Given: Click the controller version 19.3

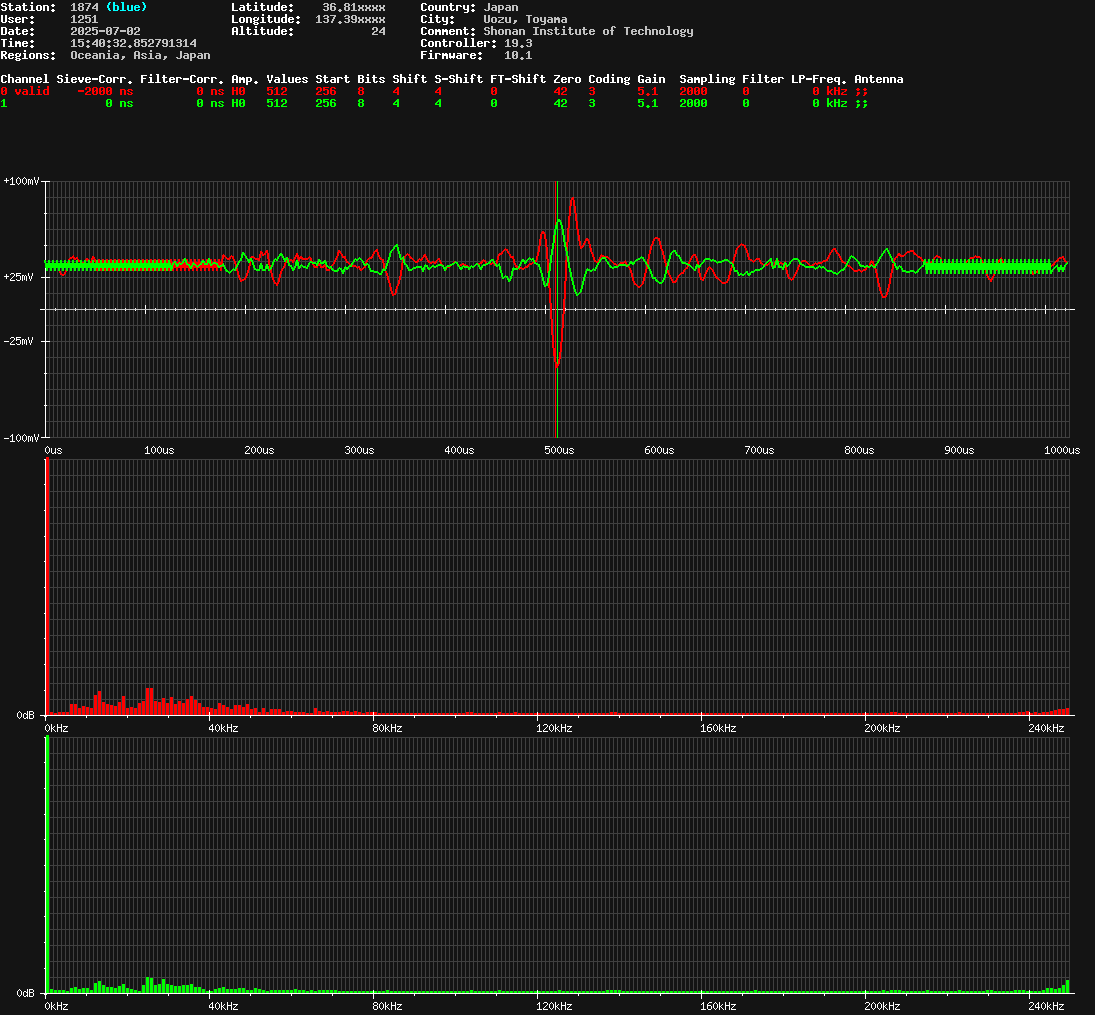Looking at the screenshot, I should [x=518, y=43].
